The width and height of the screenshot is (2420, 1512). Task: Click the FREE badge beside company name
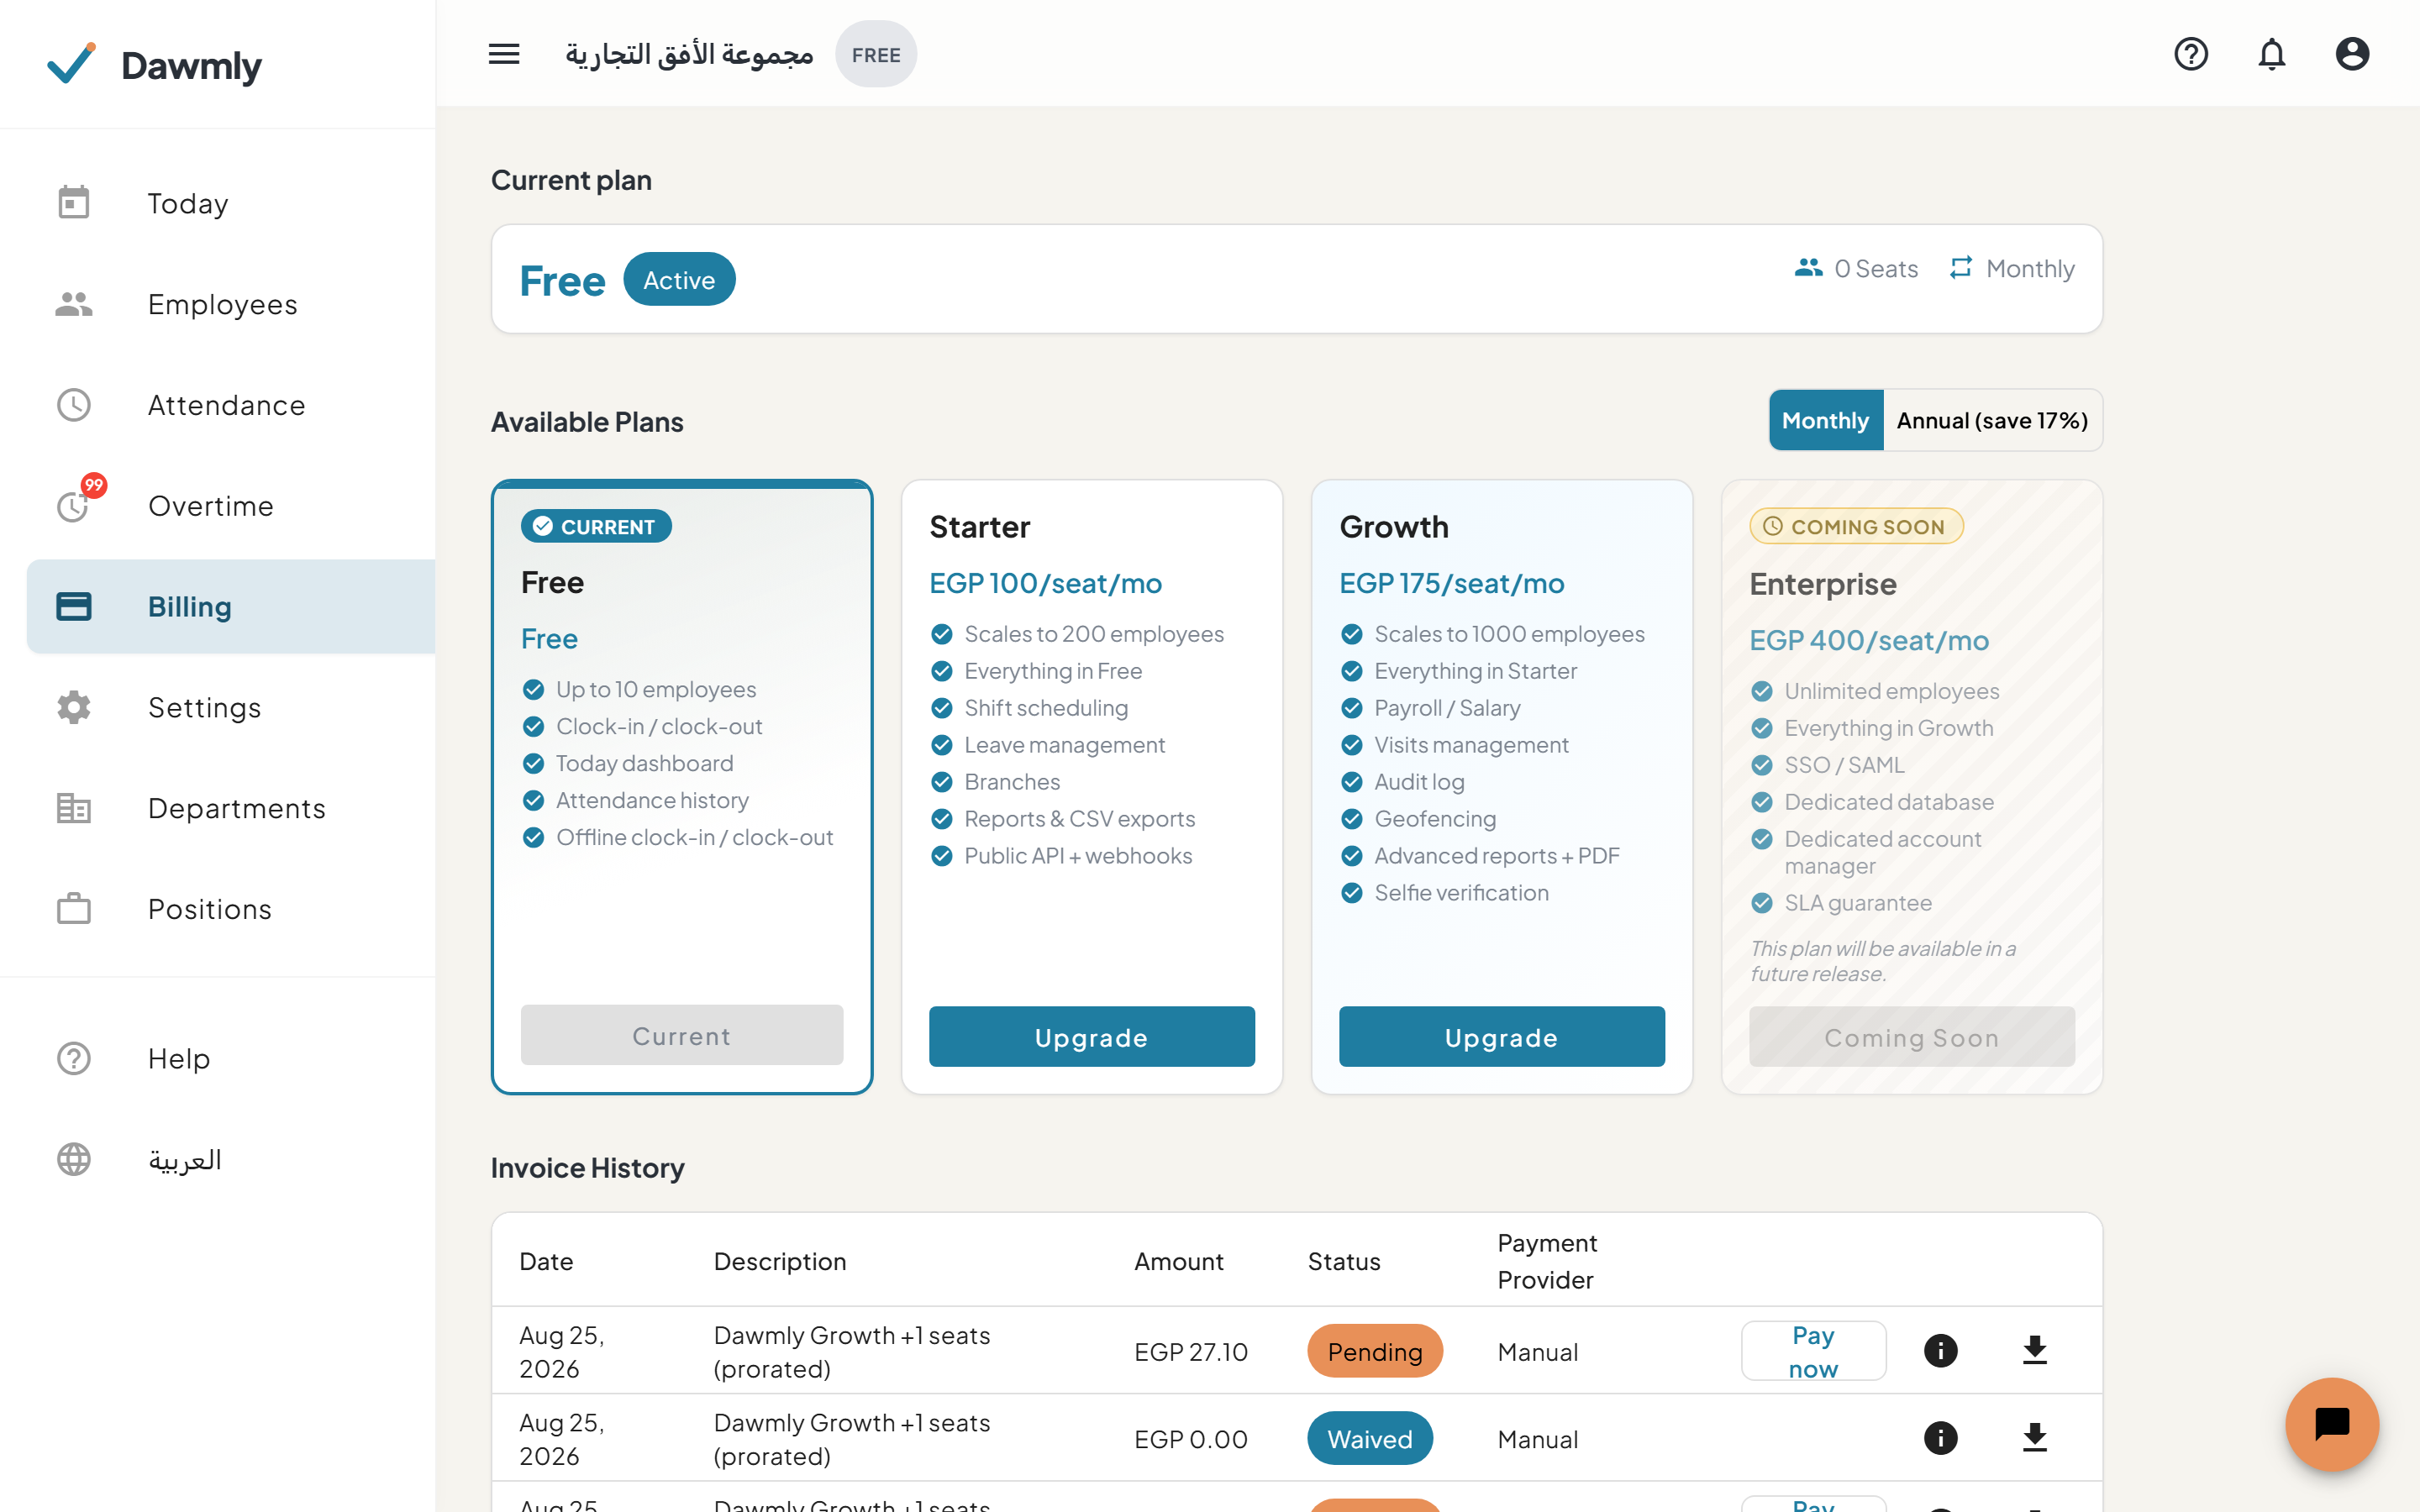click(876, 54)
